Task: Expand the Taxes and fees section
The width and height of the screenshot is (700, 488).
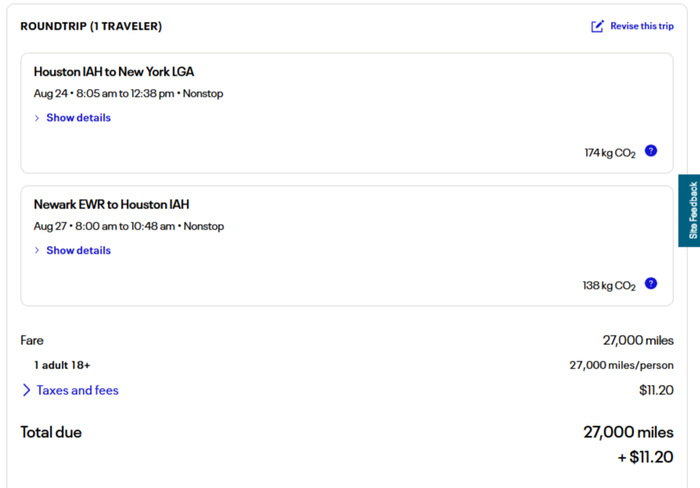Action: coord(77,390)
